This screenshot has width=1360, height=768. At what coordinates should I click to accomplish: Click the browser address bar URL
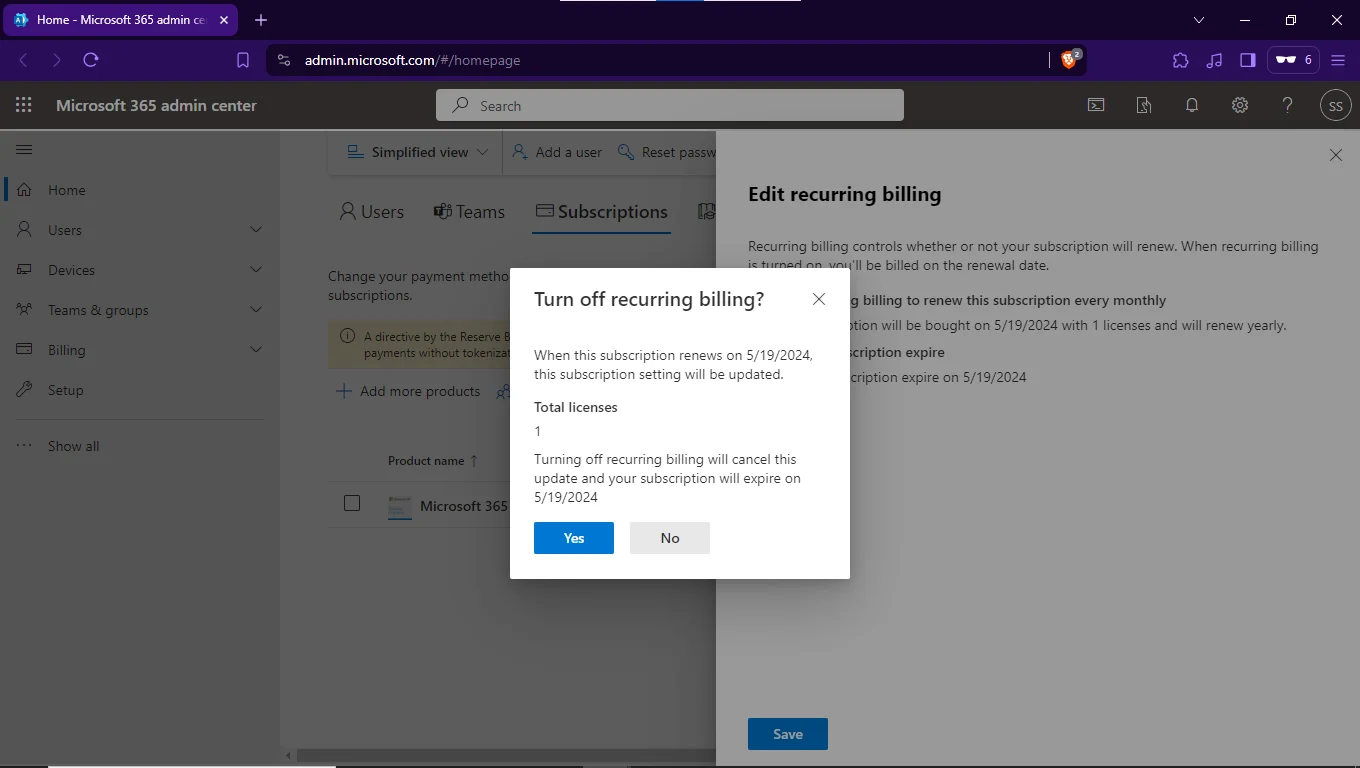point(412,60)
